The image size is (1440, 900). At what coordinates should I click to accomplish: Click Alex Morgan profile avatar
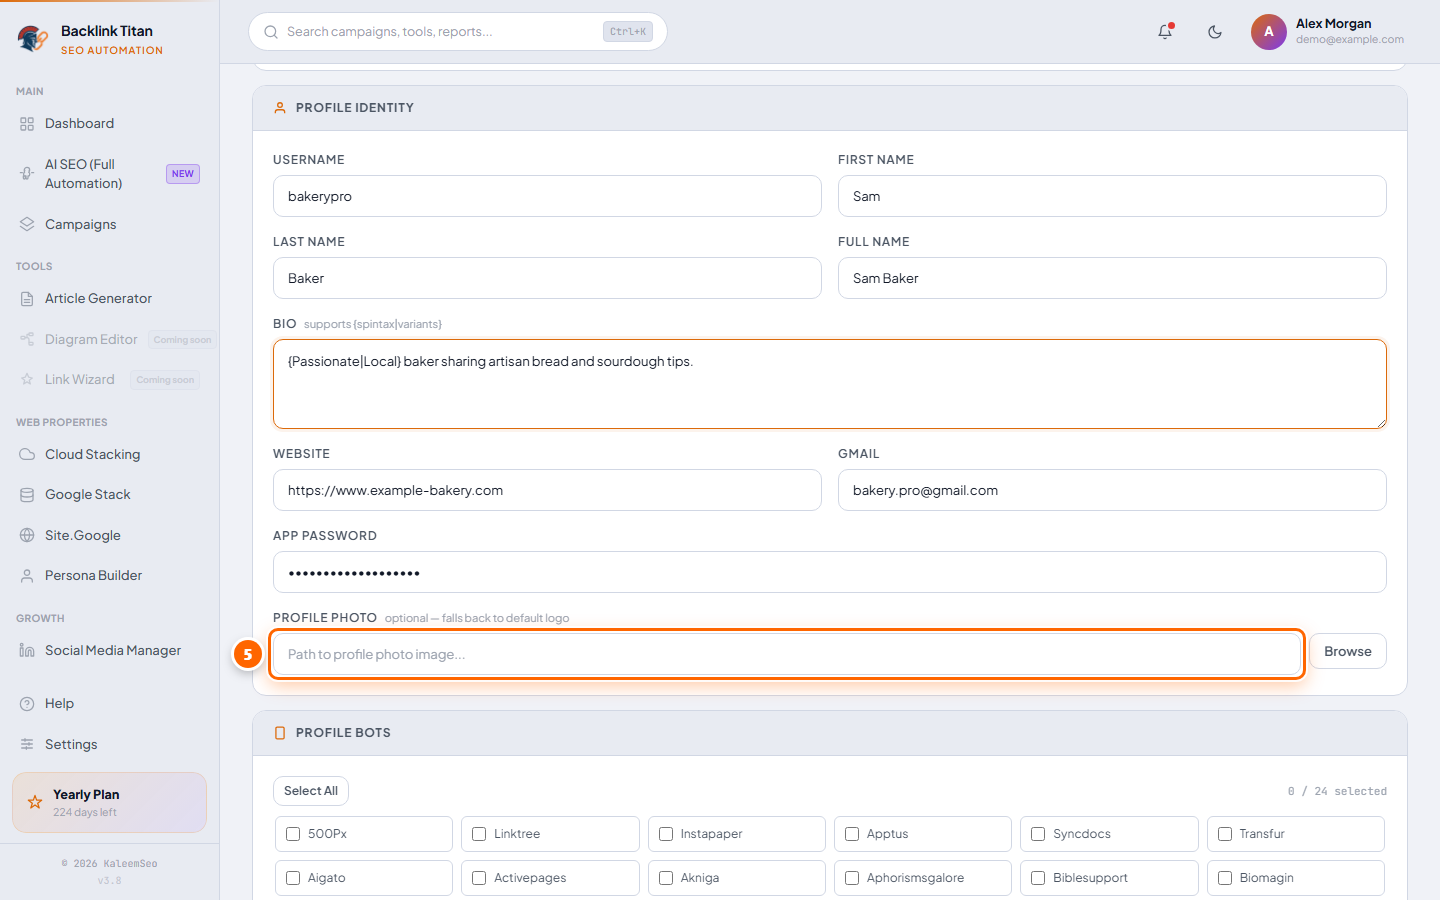[x=1268, y=32]
